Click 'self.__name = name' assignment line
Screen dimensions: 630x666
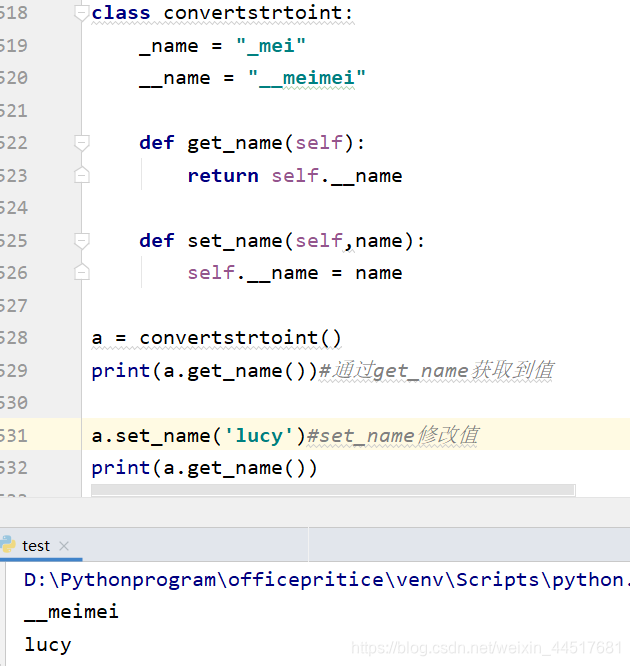click(x=295, y=273)
